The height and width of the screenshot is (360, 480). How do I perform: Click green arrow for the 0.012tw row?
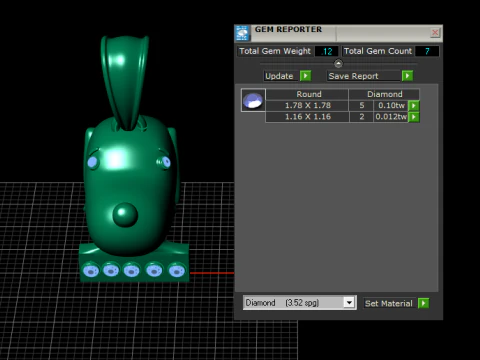pos(414,117)
